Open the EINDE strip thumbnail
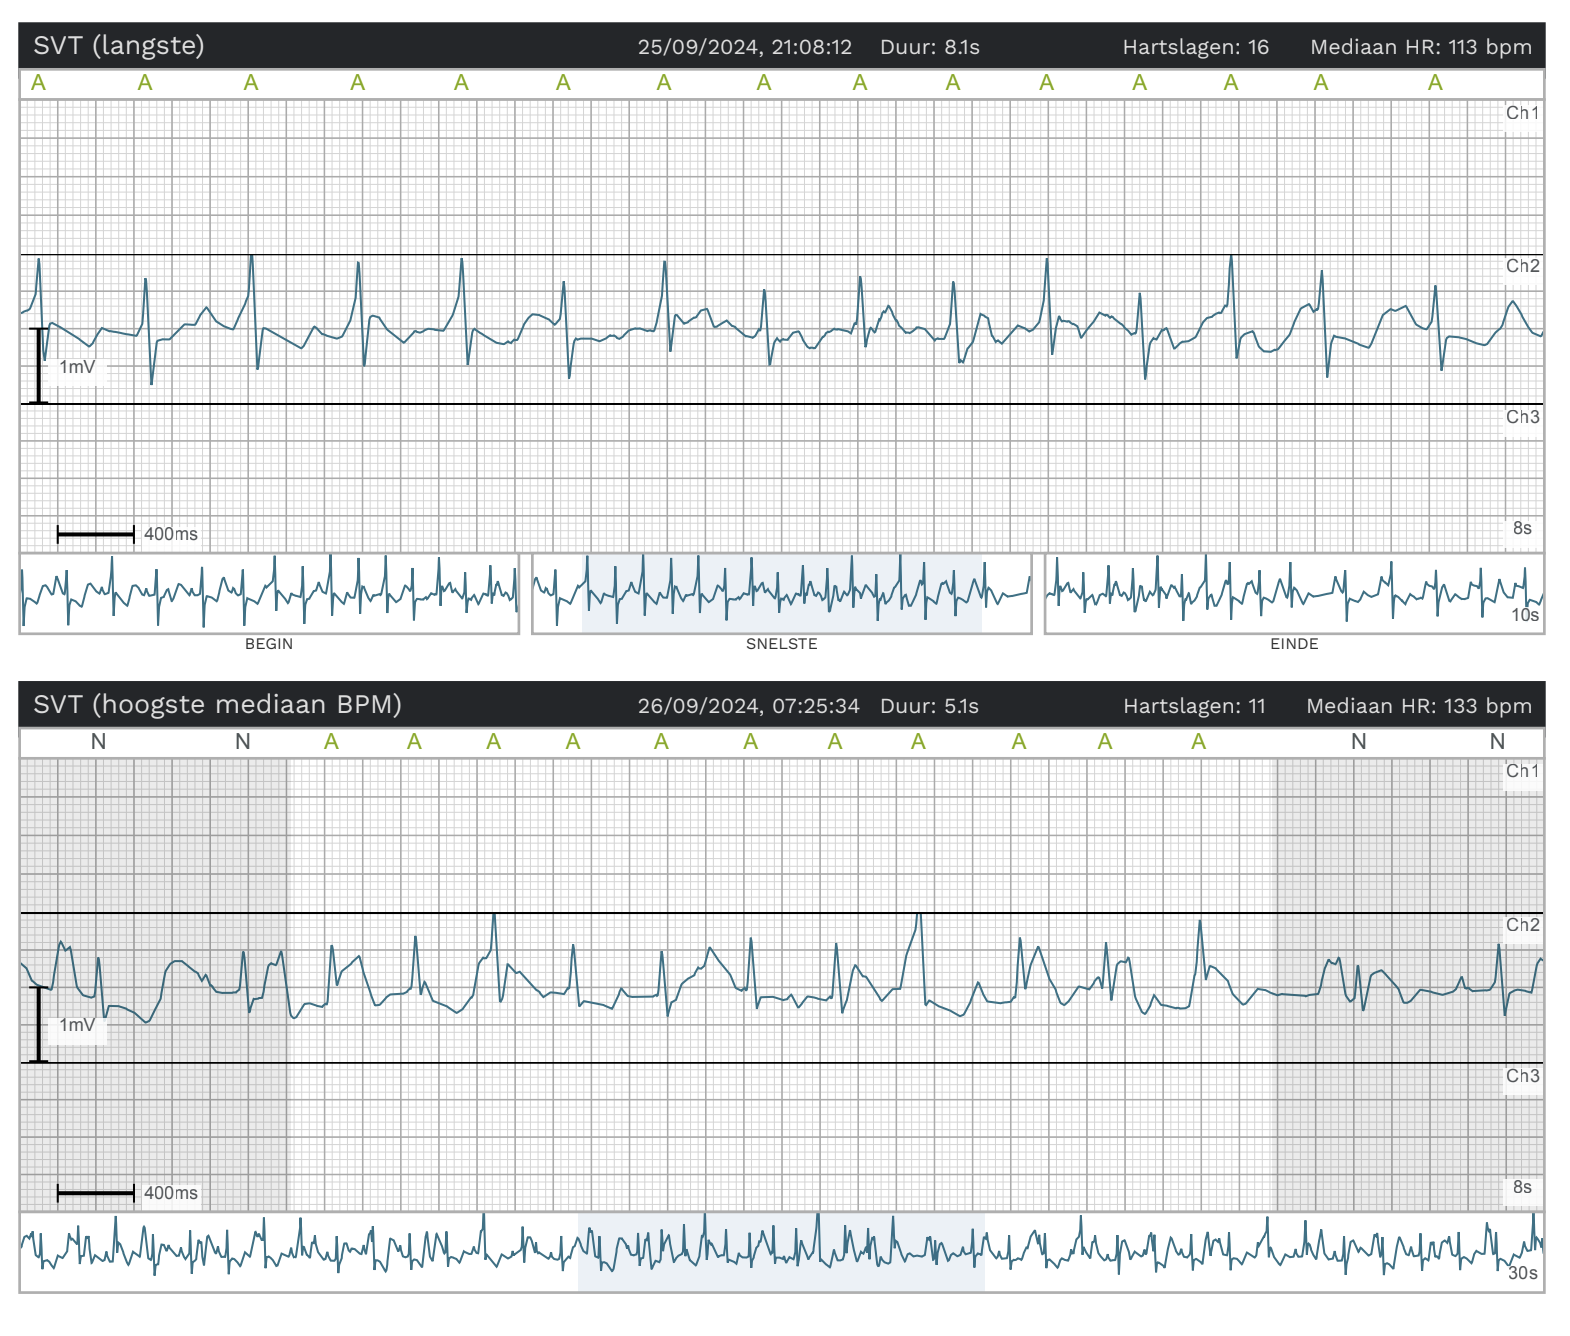The image size is (1570, 1336). point(1294,593)
